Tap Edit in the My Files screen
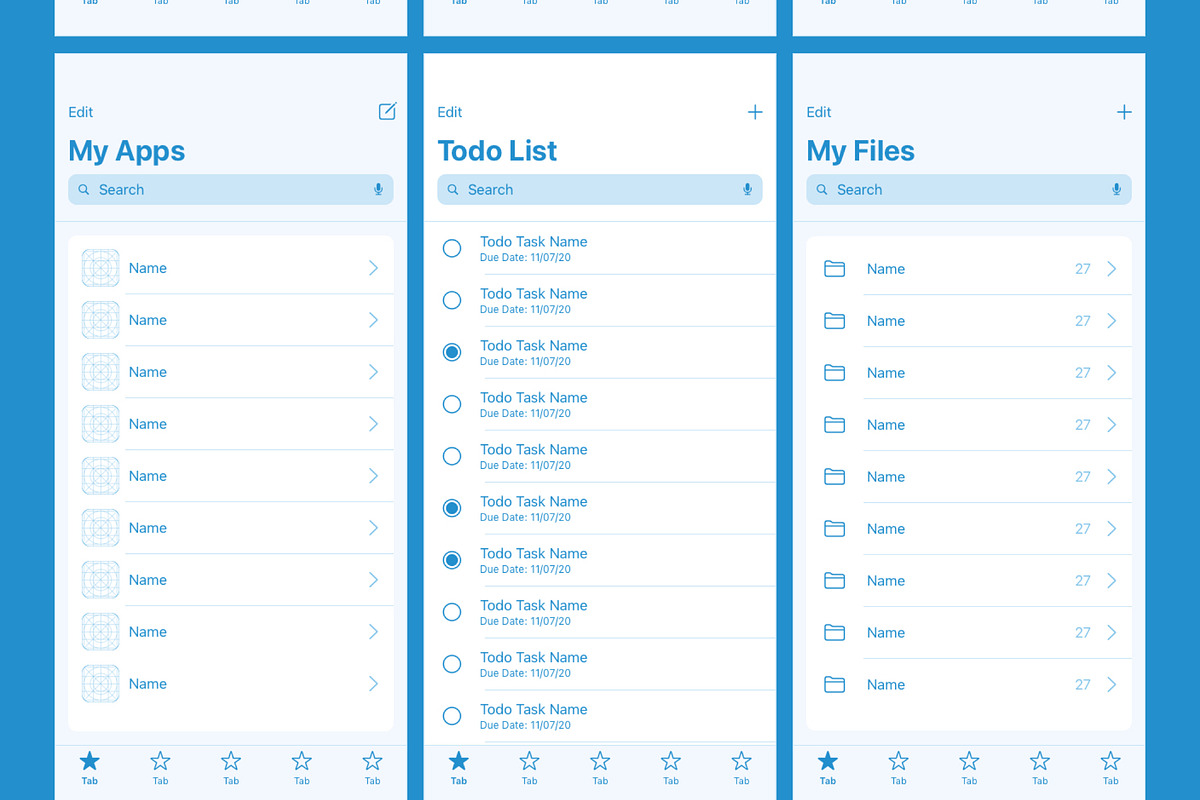The height and width of the screenshot is (800, 1200). tap(819, 112)
